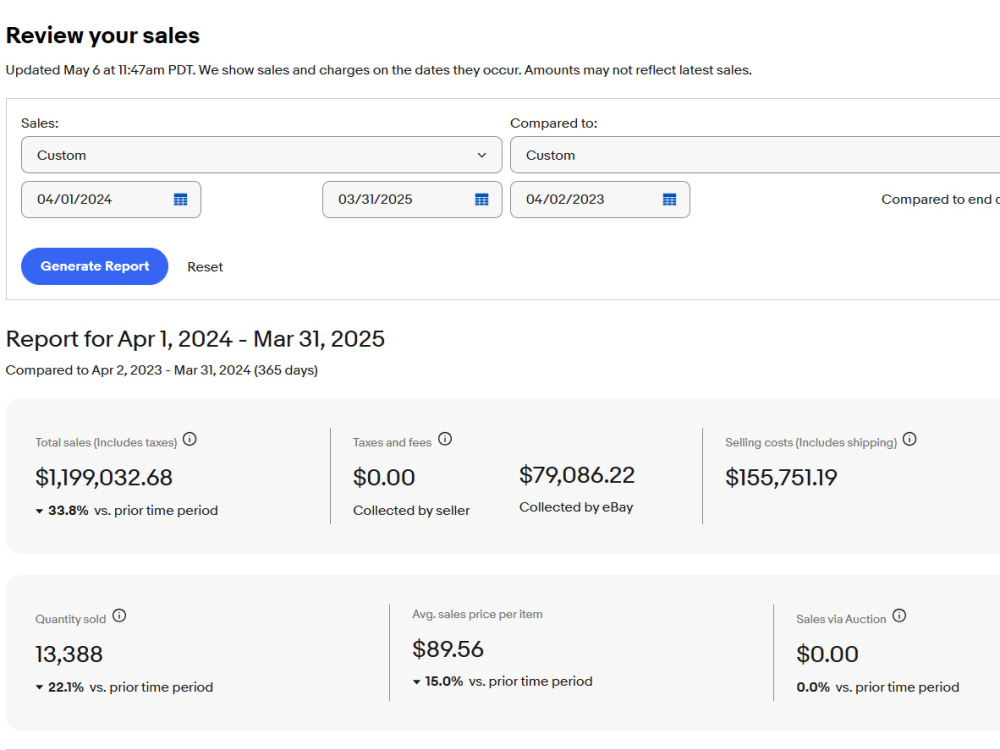
Task: Show info for Taxes and fees
Action: (445, 439)
